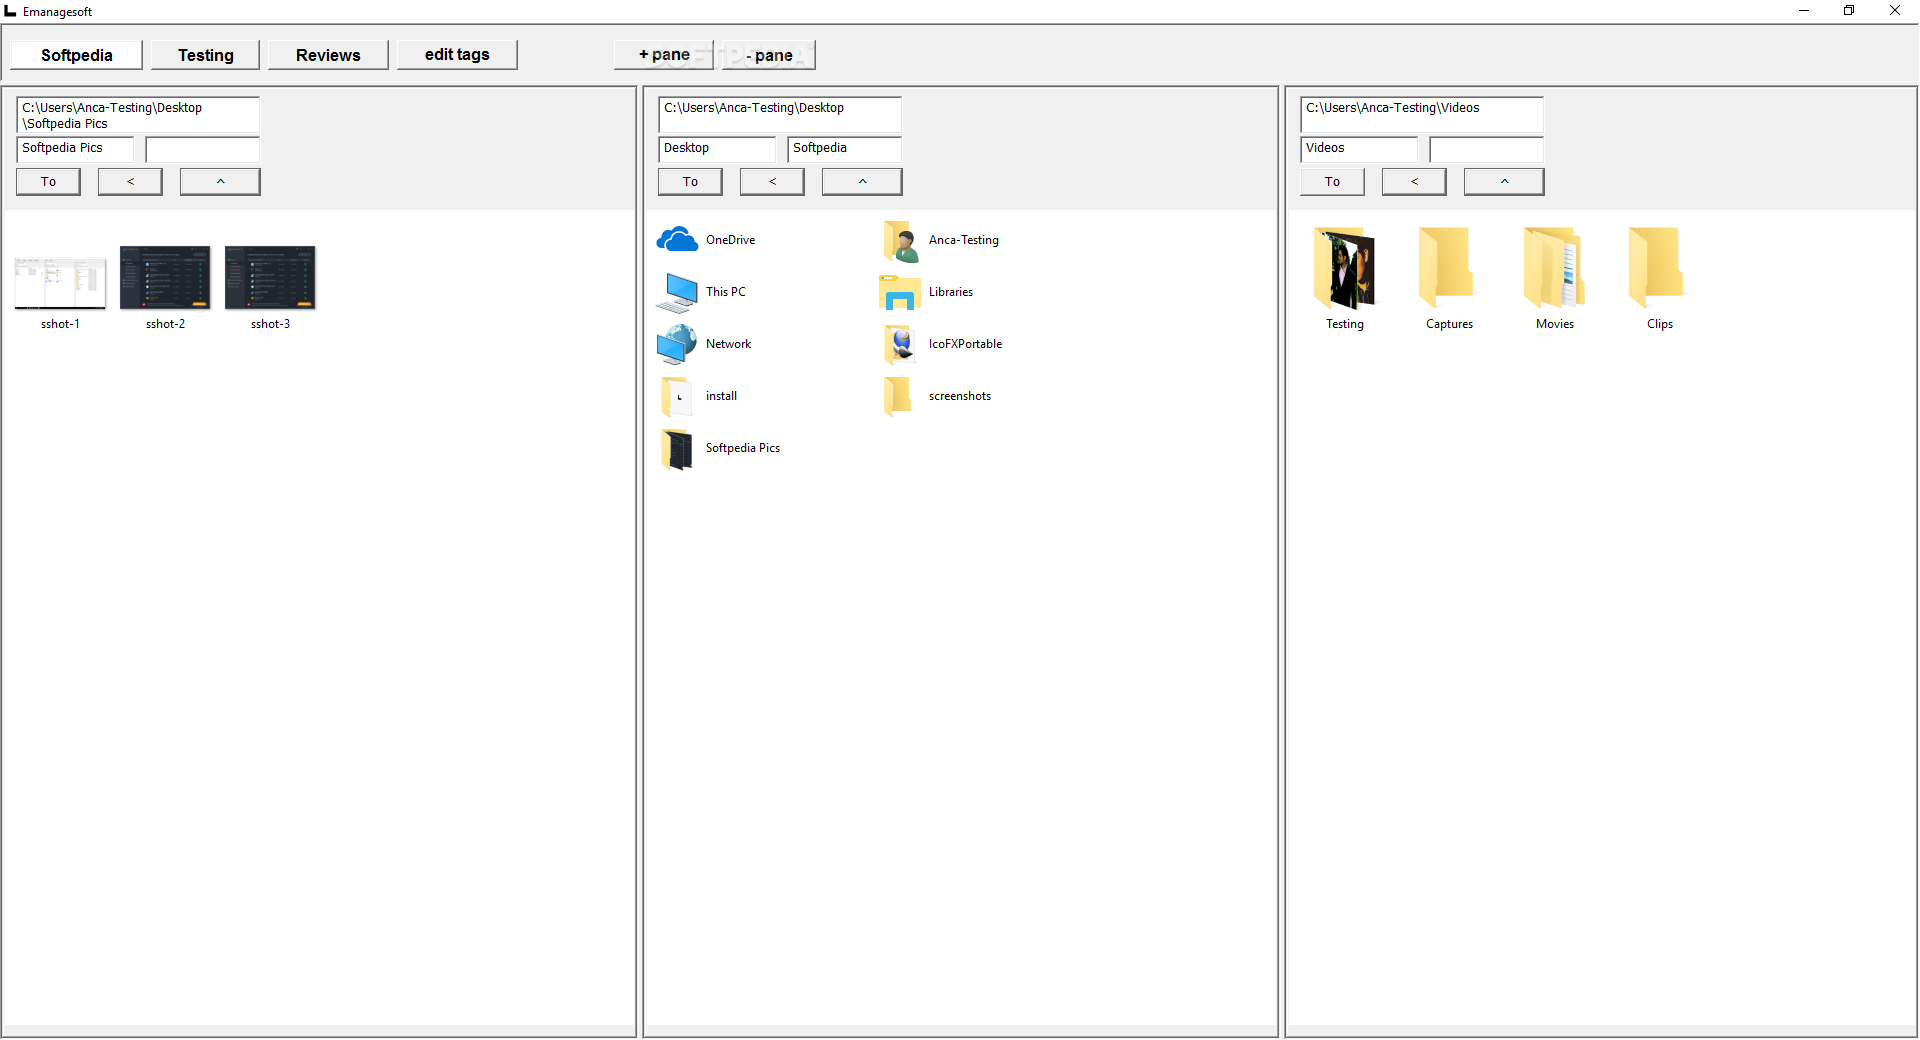Select the sshot-1 image thumbnail

60,283
